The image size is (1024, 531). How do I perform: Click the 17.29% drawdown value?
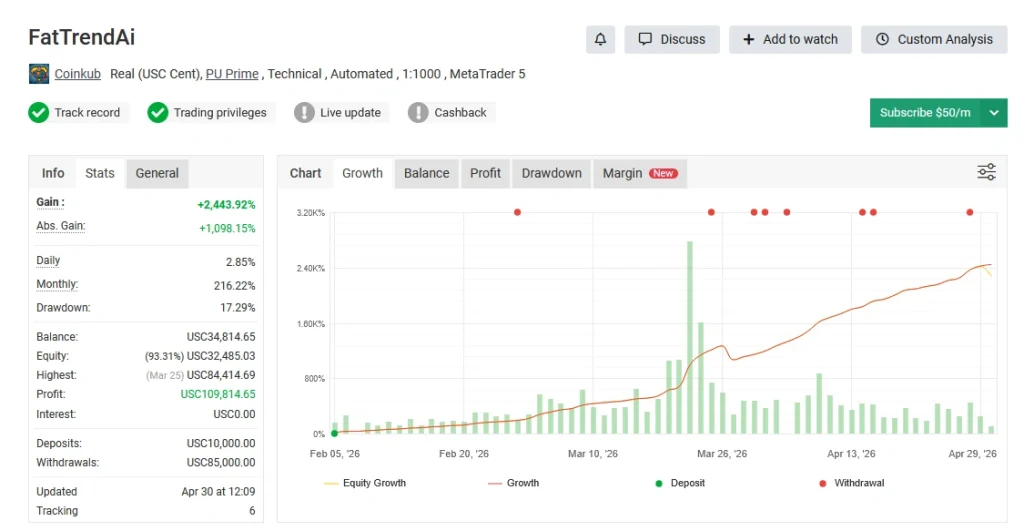(x=238, y=307)
